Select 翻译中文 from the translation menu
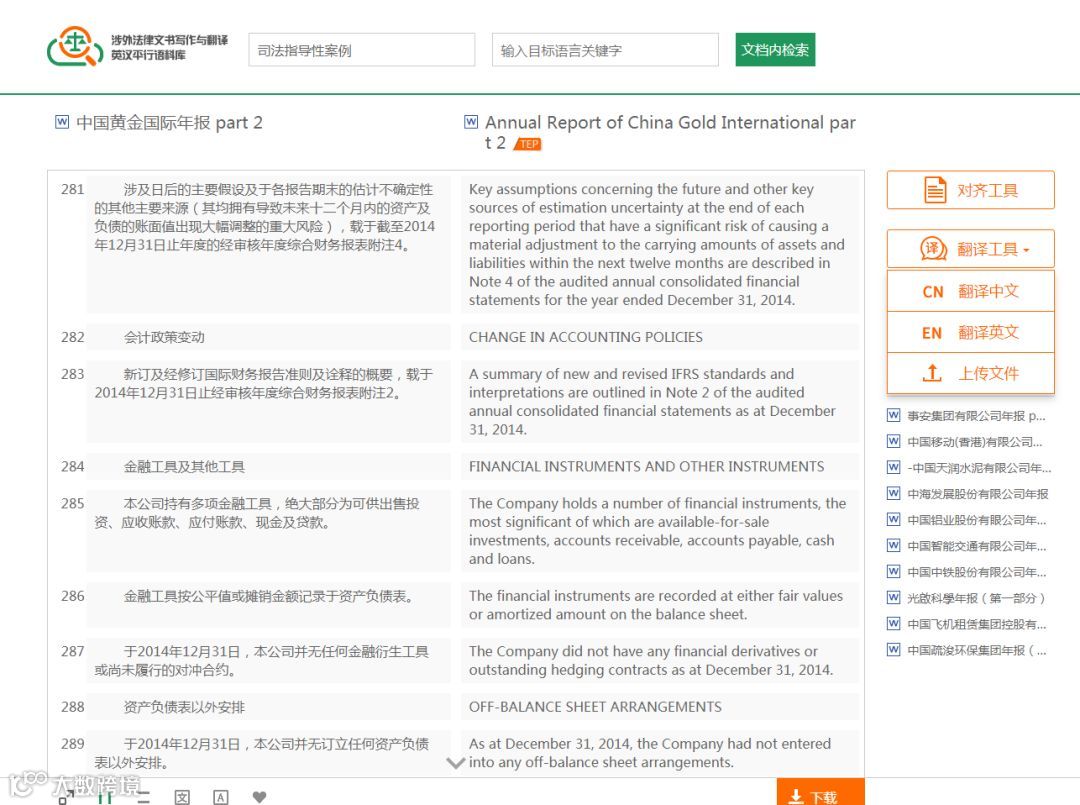 coord(970,291)
